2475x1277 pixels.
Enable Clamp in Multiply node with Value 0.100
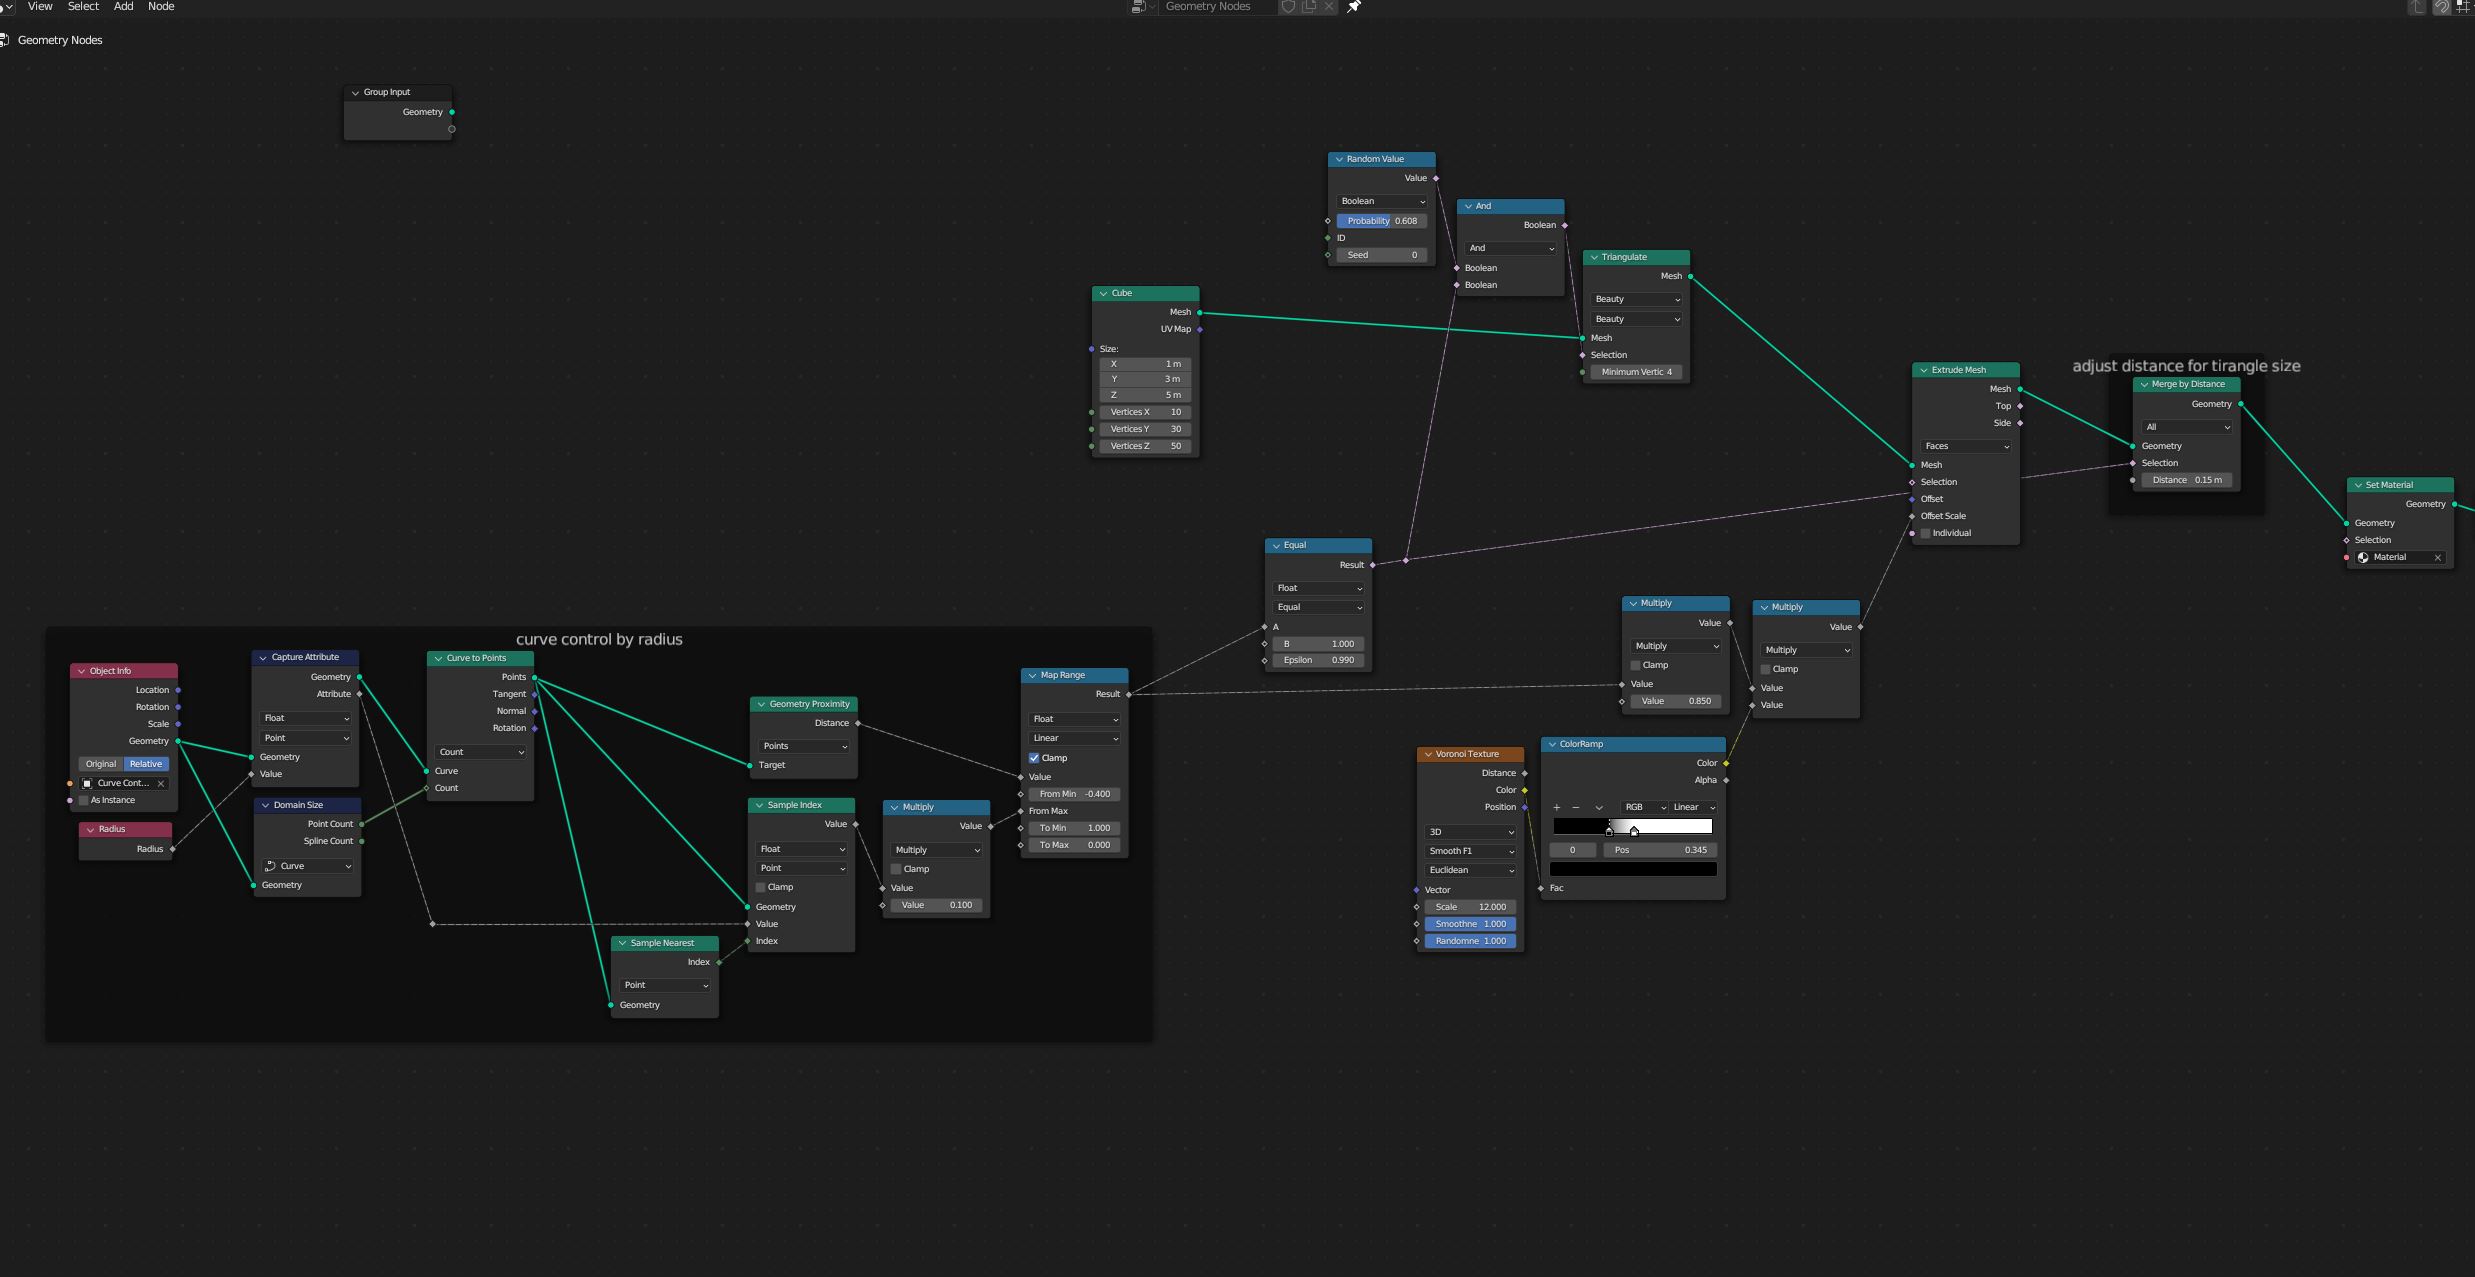click(897, 869)
